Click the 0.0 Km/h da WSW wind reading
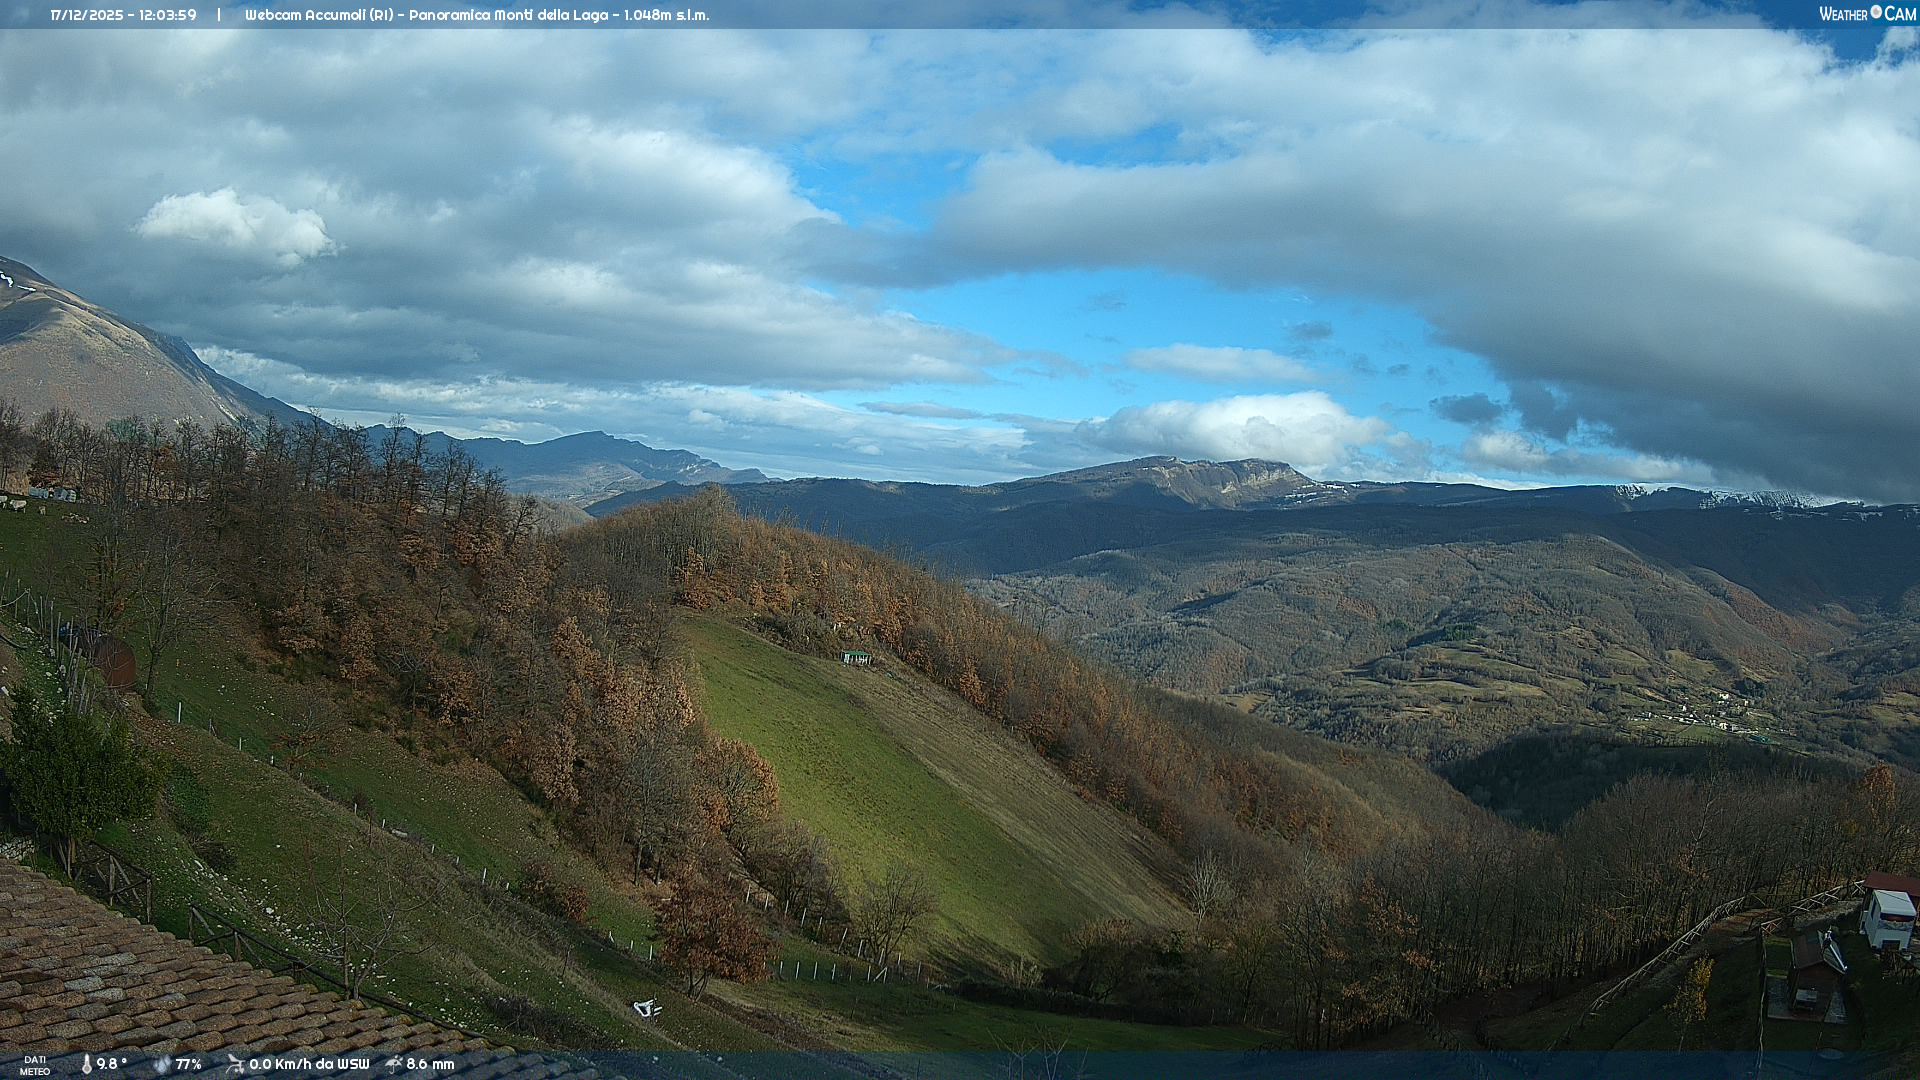This screenshot has height=1080, width=1920. point(309,1064)
